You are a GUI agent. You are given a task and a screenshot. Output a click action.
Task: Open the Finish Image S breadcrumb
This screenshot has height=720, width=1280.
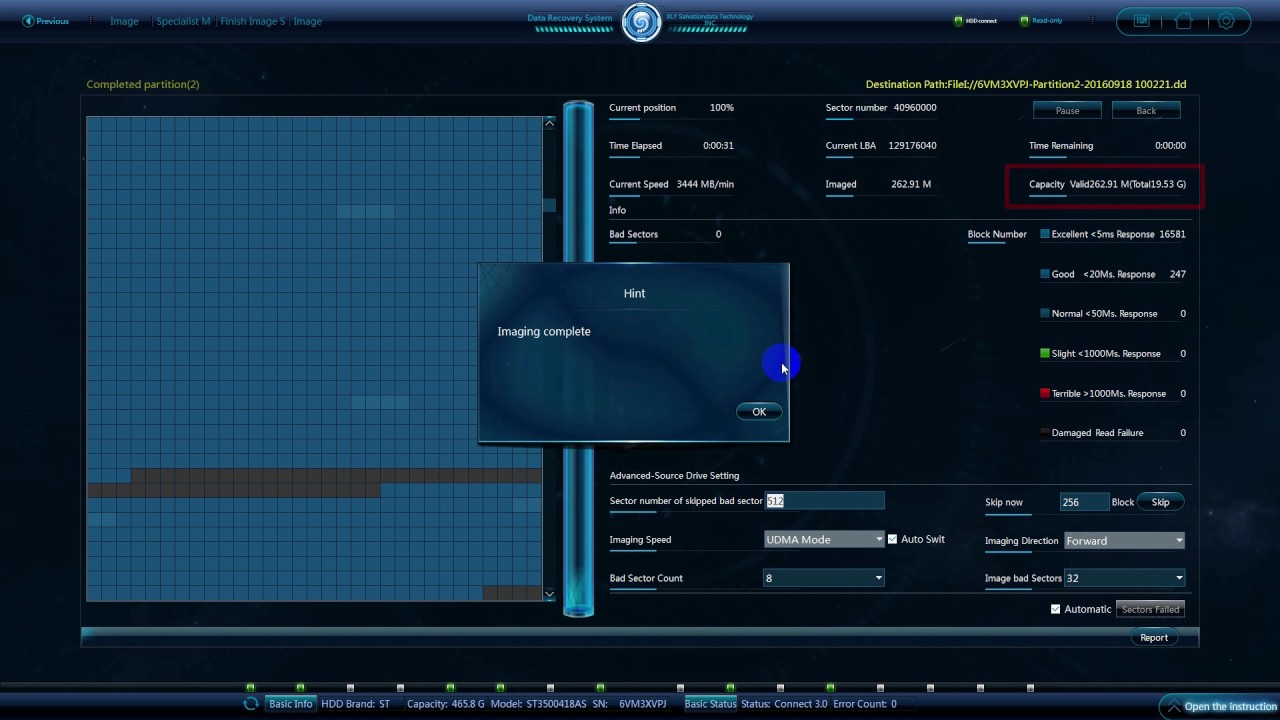pyautogui.click(x=252, y=21)
